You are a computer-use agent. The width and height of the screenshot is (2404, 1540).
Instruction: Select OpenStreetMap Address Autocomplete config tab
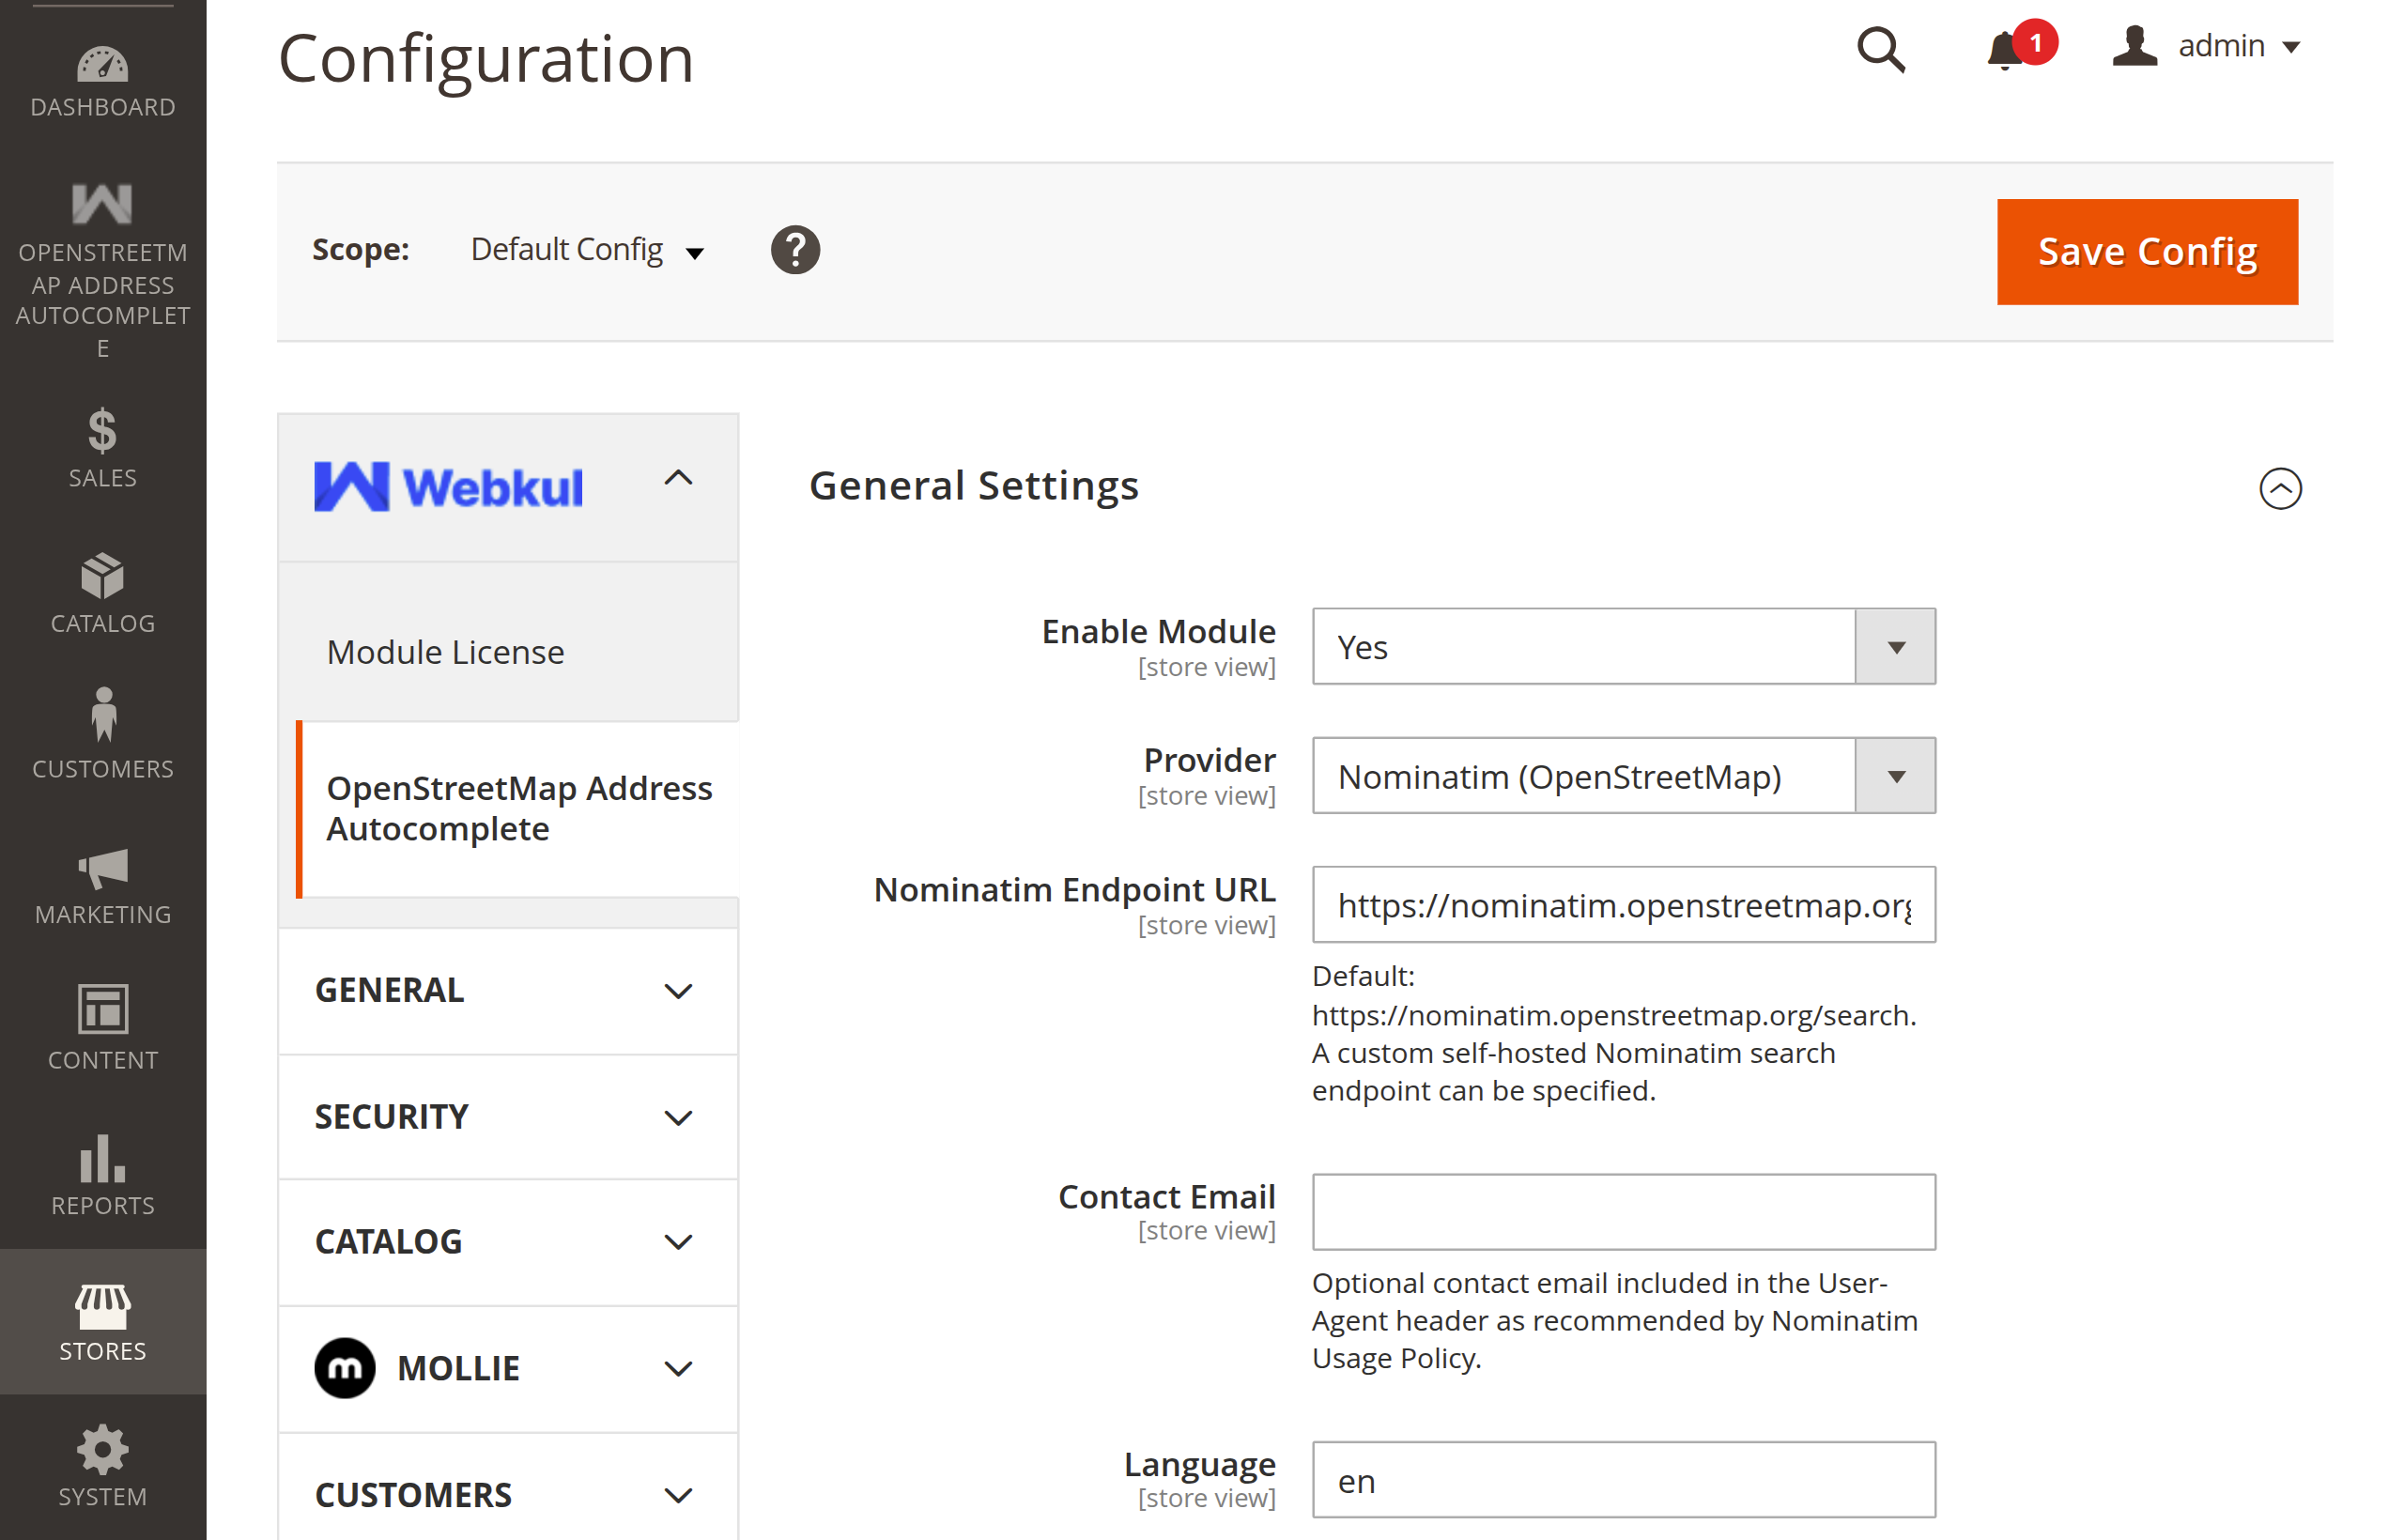(x=519, y=809)
